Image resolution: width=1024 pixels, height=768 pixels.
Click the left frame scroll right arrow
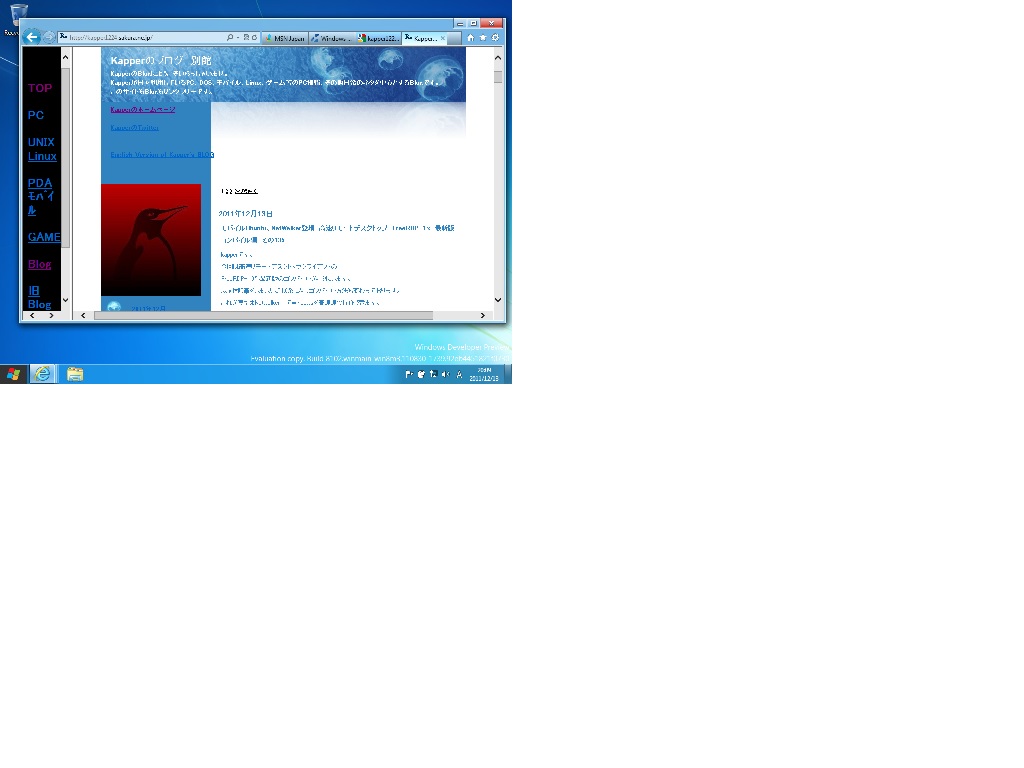[51, 315]
